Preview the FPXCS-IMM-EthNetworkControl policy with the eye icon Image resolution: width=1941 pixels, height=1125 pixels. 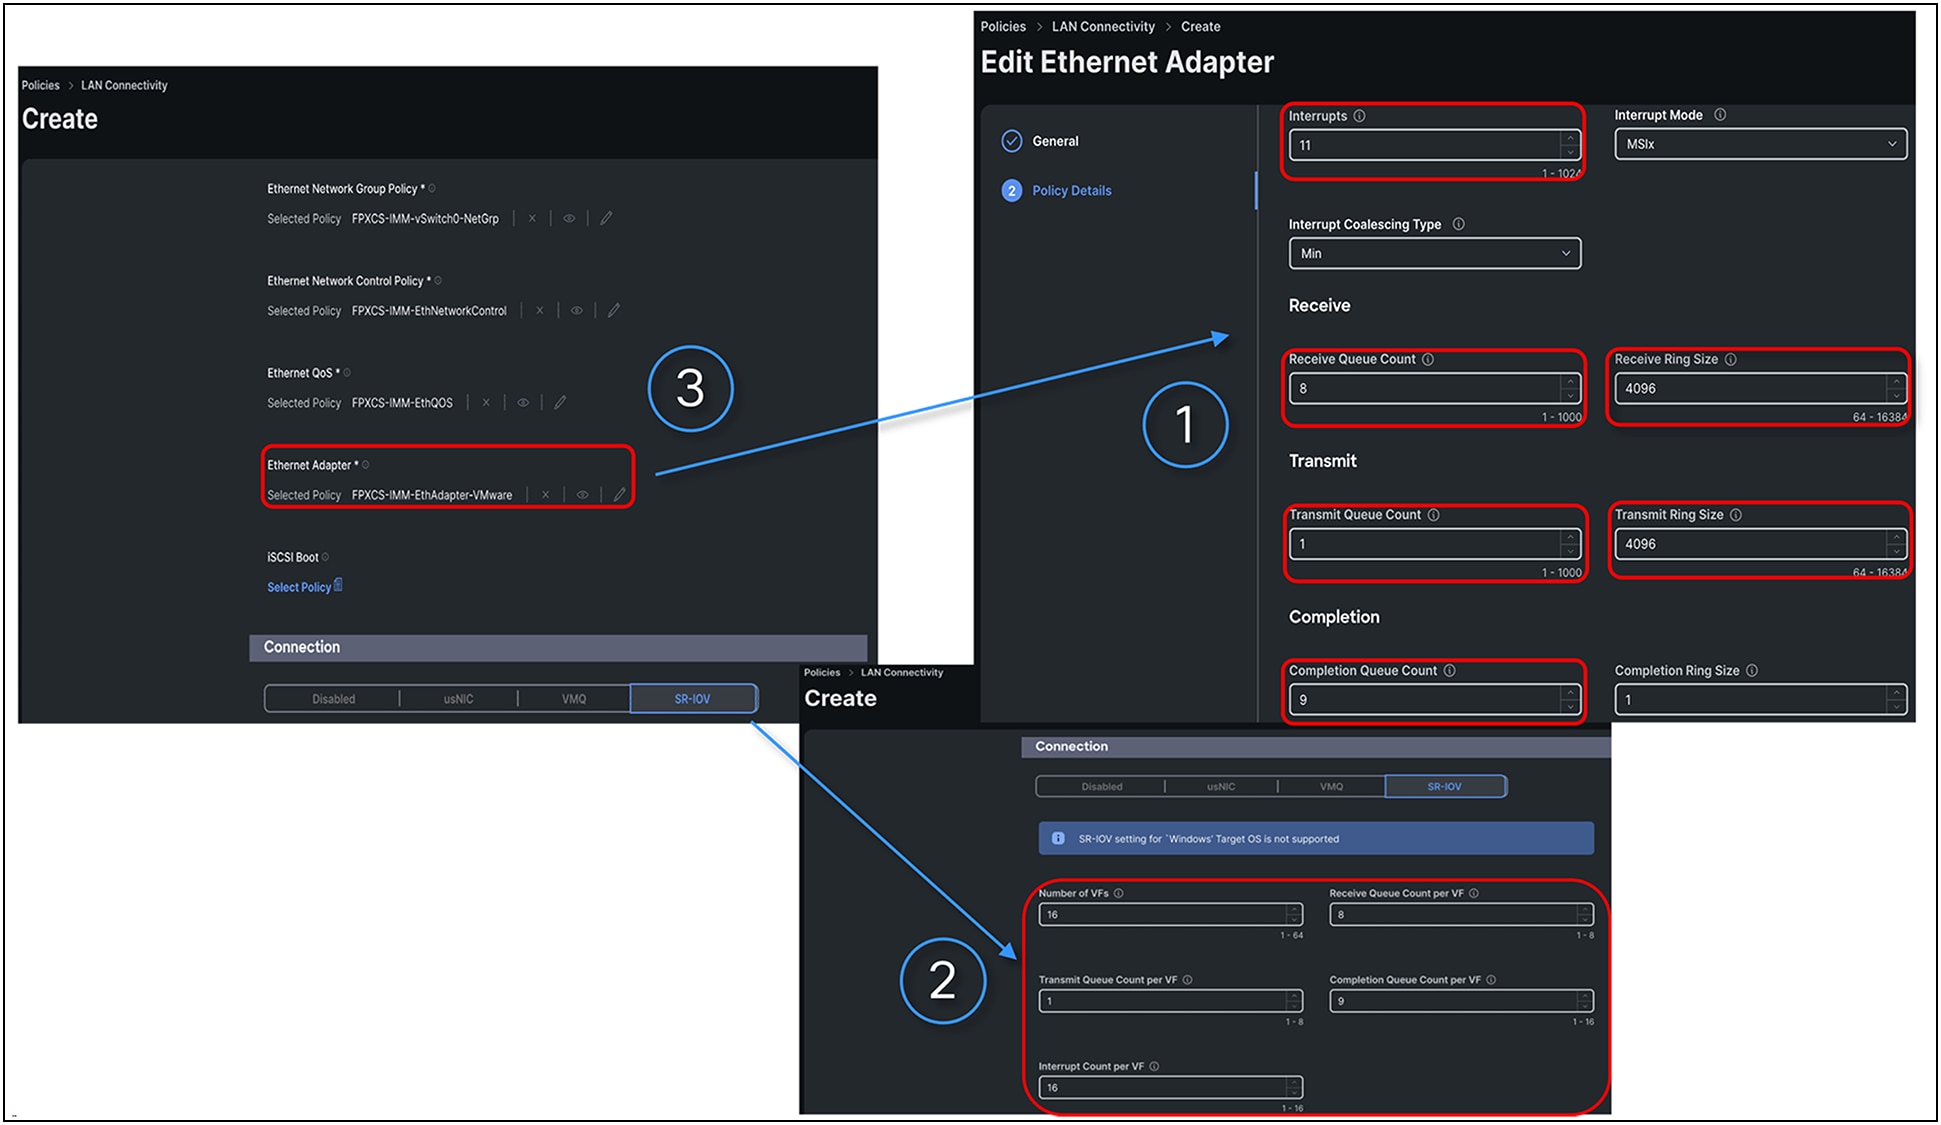[577, 310]
